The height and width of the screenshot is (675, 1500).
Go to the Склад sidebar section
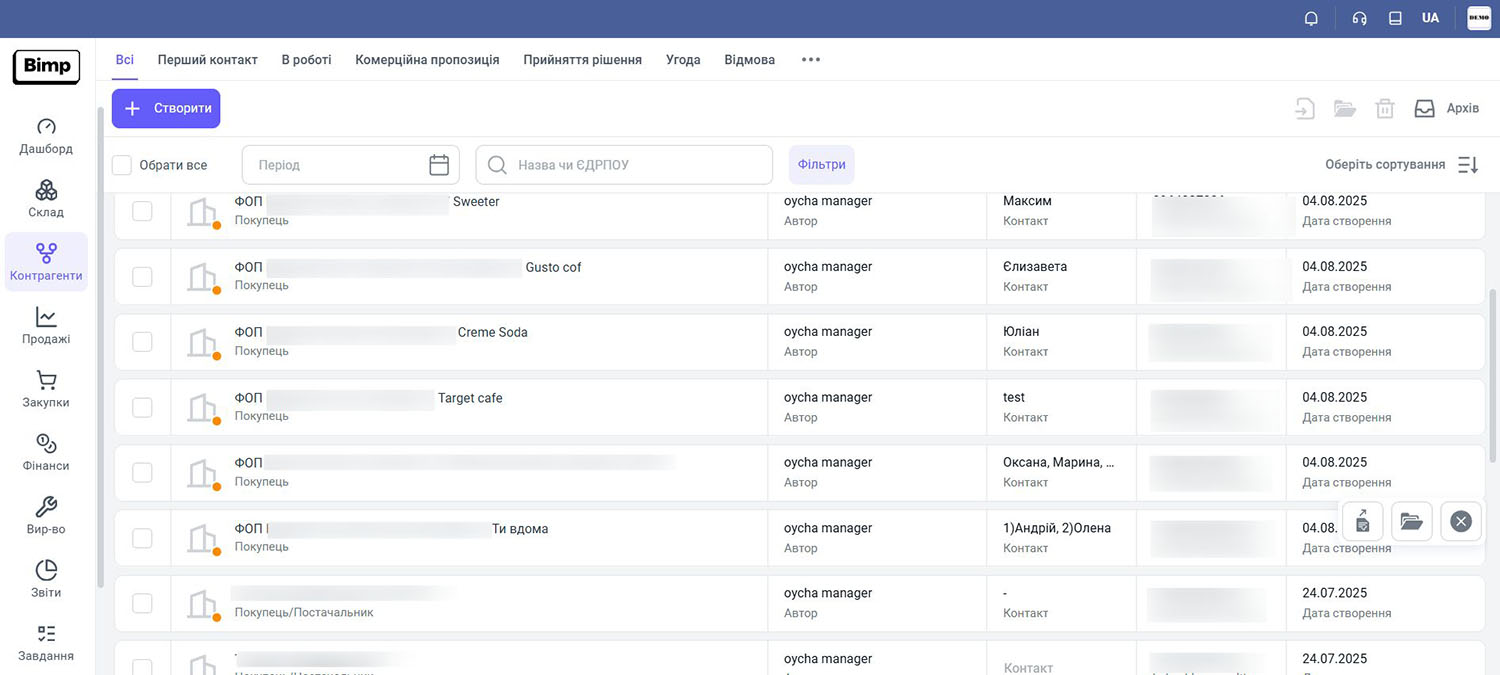pyautogui.click(x=46, y=200)
